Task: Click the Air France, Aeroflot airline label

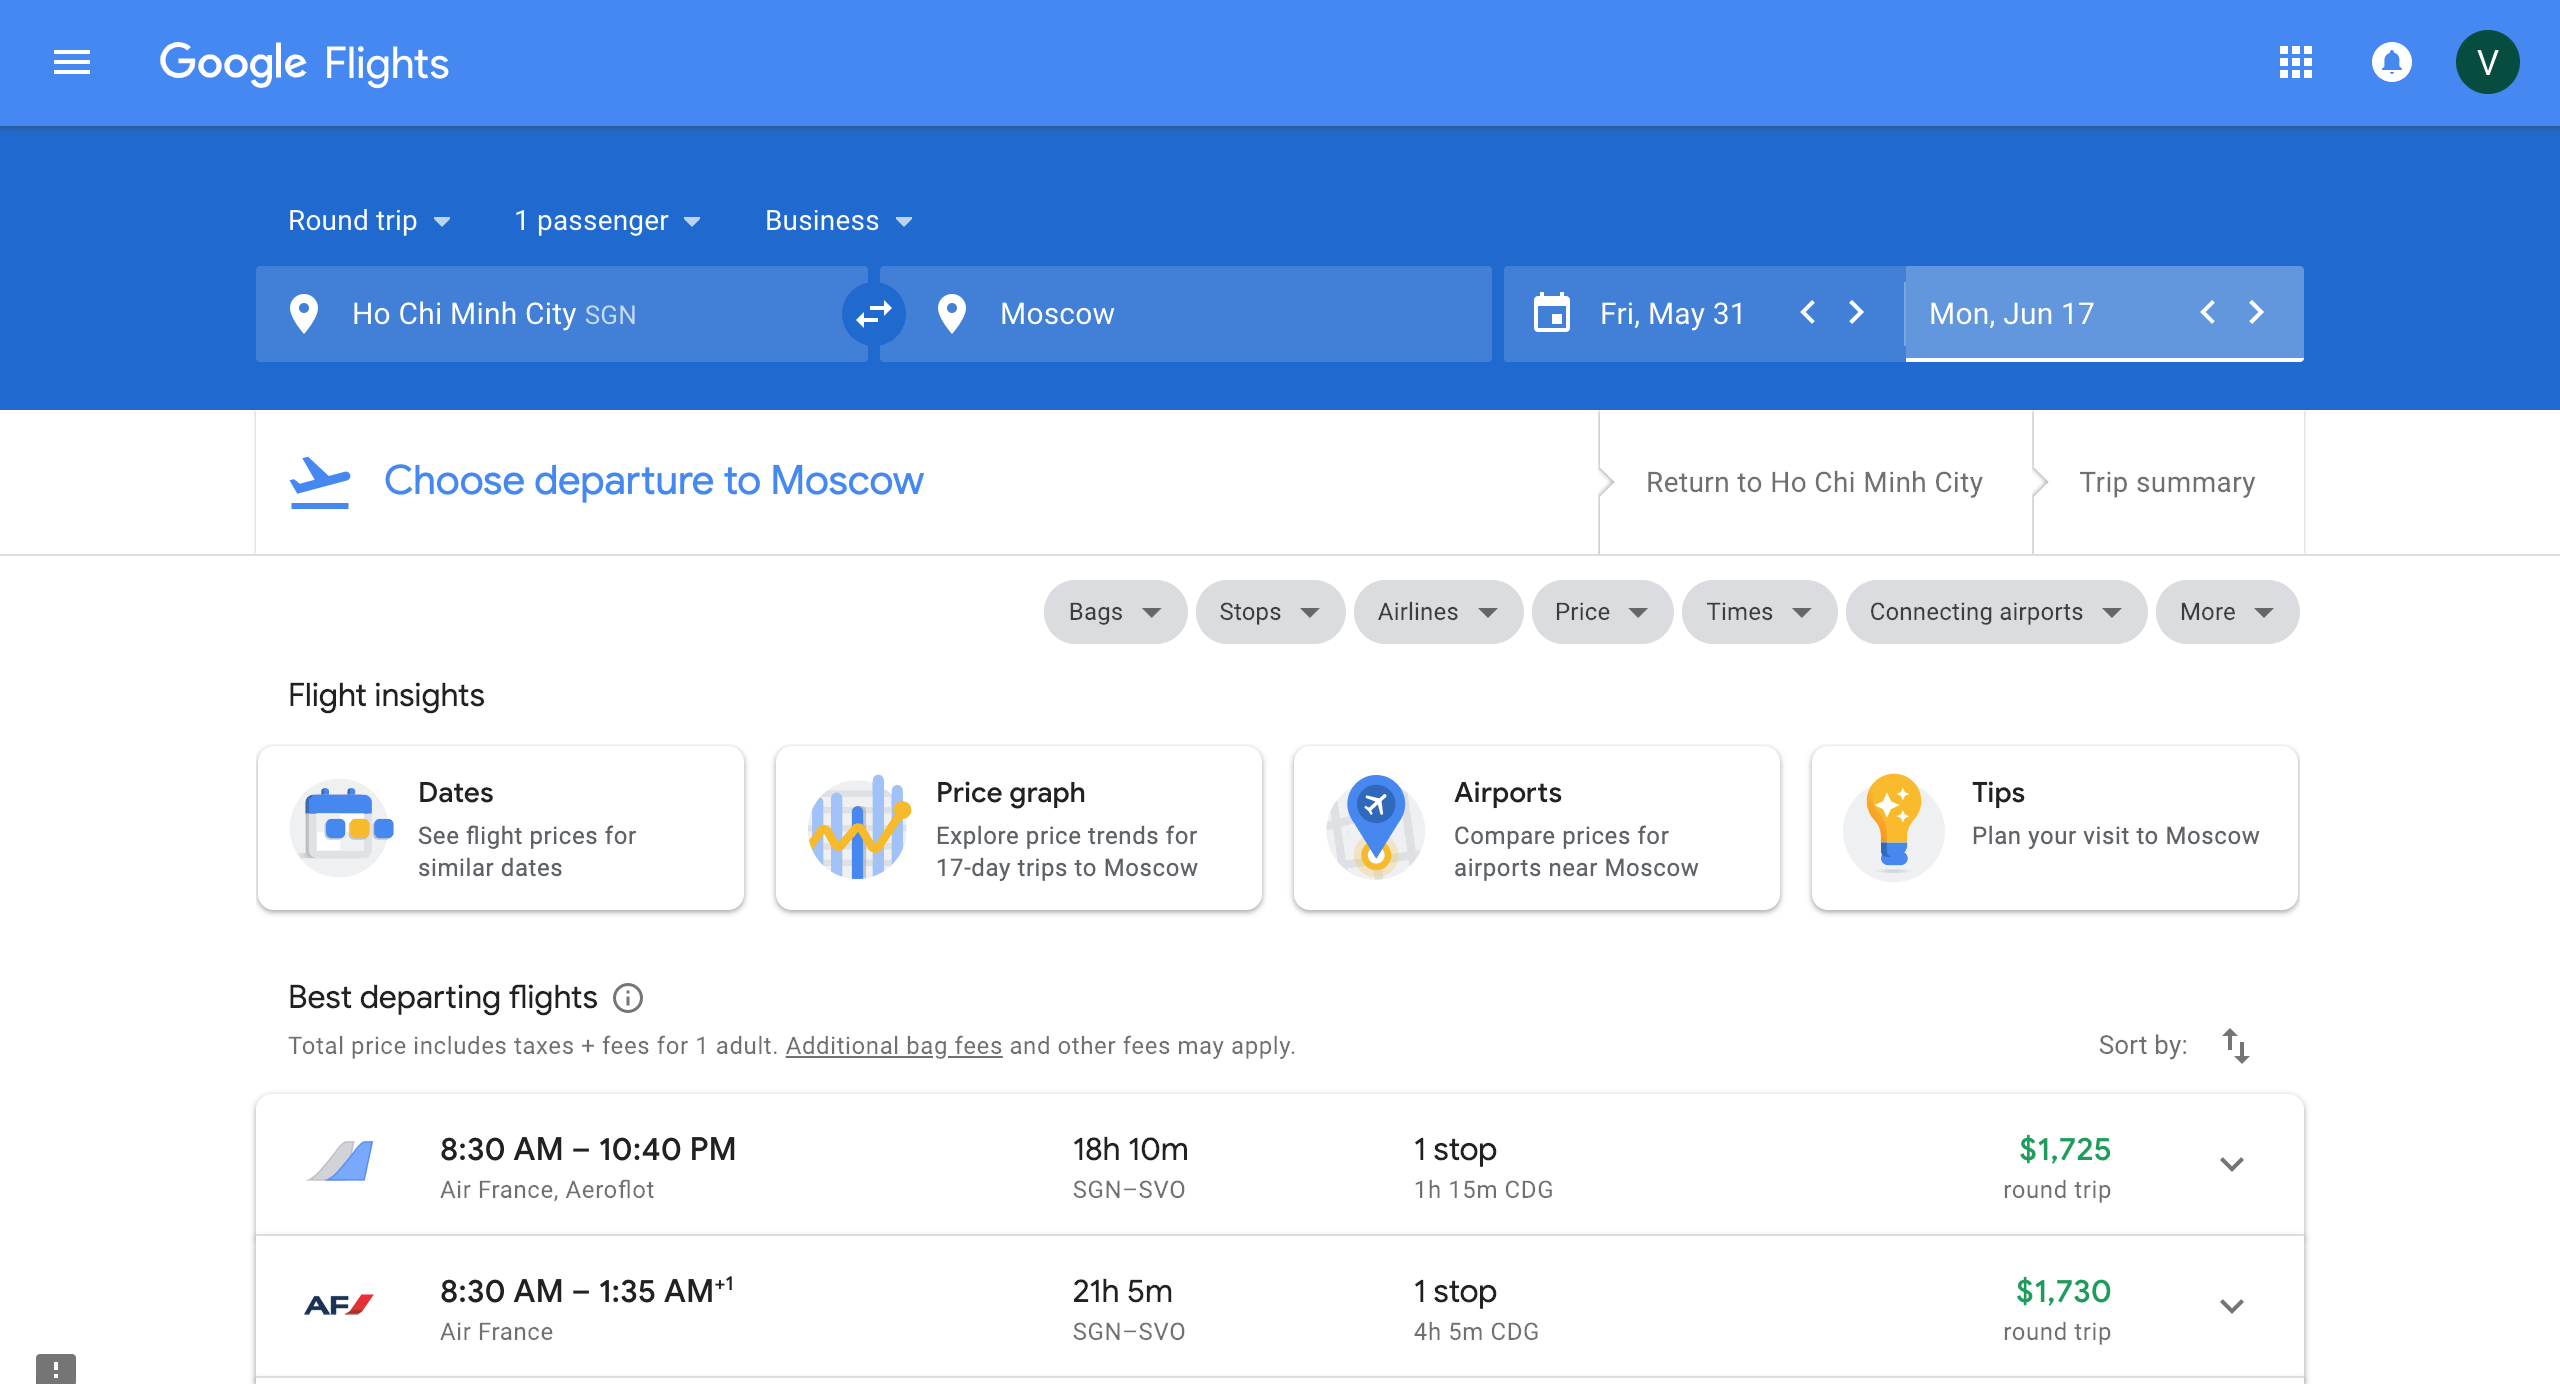Action: point(547,1190)
